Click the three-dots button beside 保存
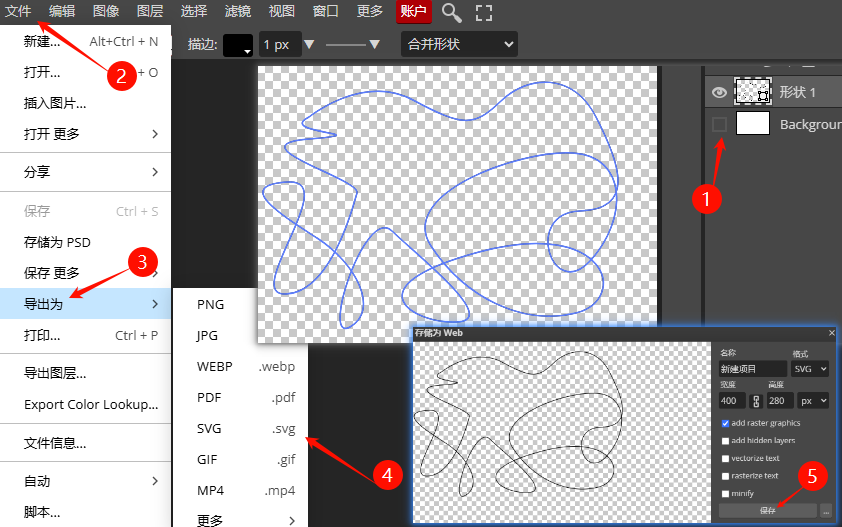Image resolution: width=842 pixels, height=527 pixels. (x=826, y=510)
